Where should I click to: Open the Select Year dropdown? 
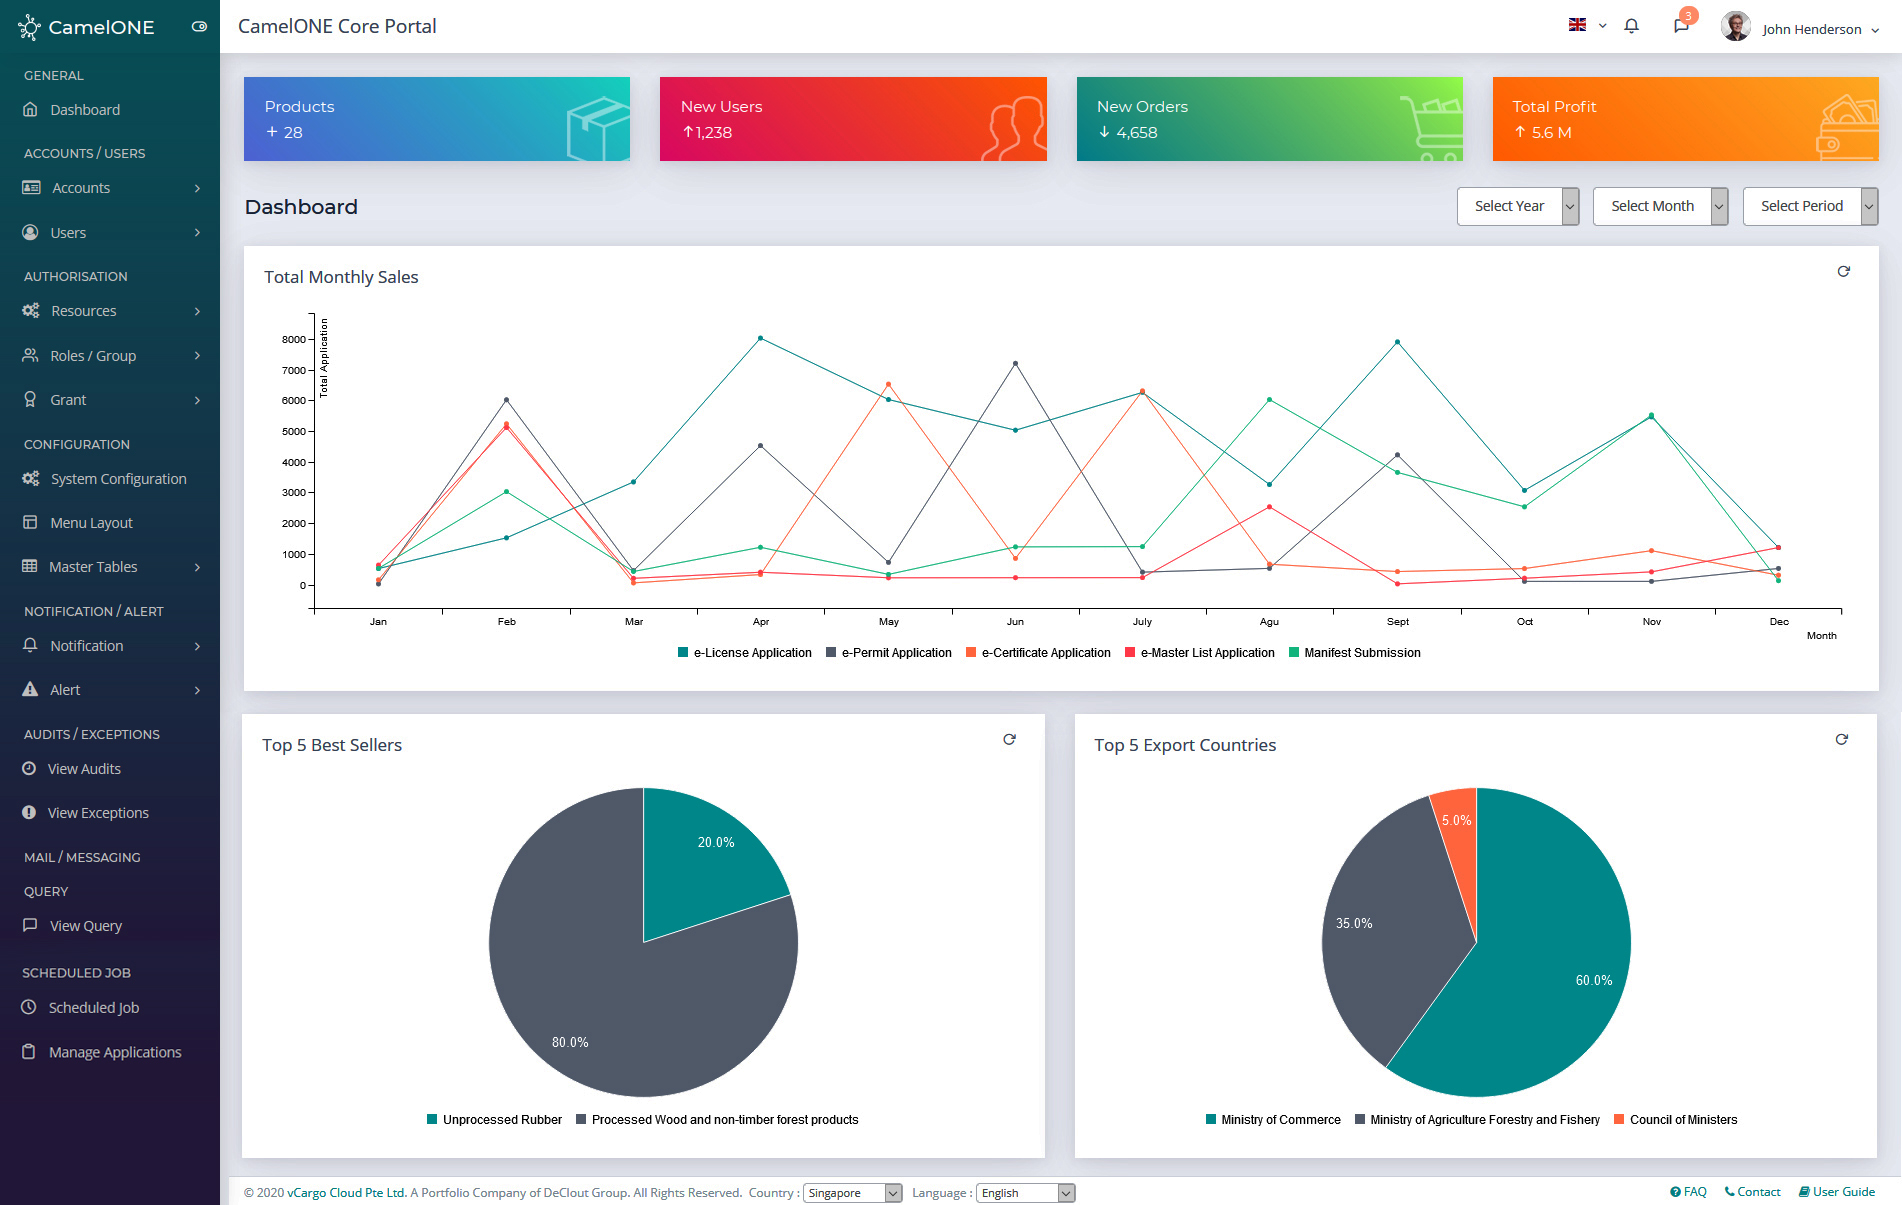point(1517,206)
